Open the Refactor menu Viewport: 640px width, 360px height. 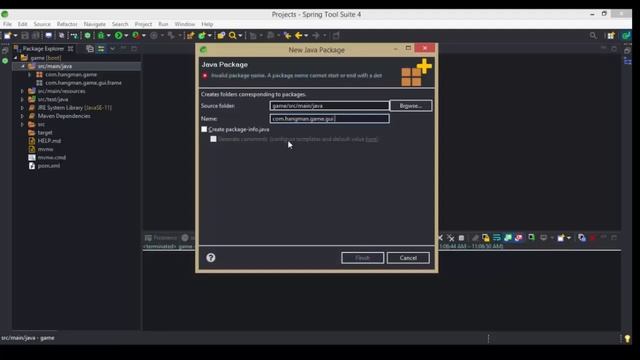point(67,24)
